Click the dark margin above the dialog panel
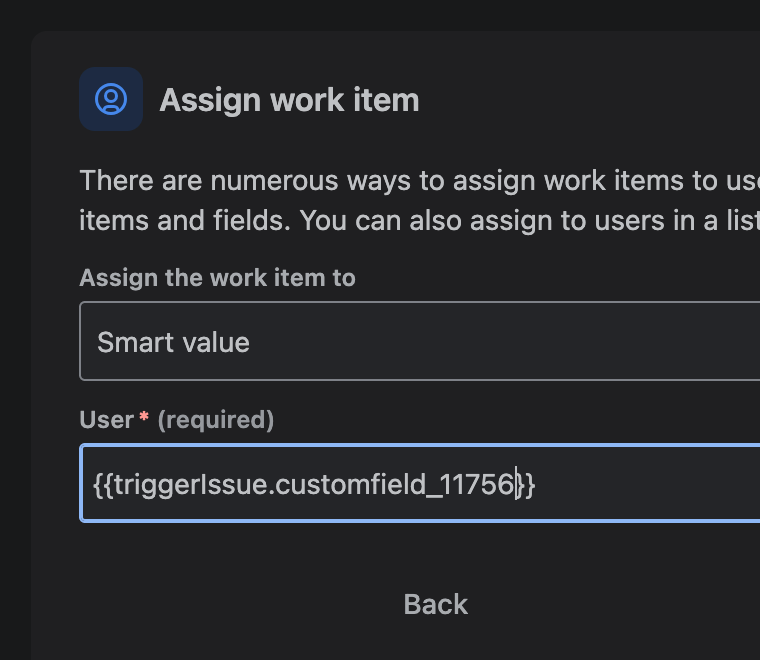 tap(380, 15)
